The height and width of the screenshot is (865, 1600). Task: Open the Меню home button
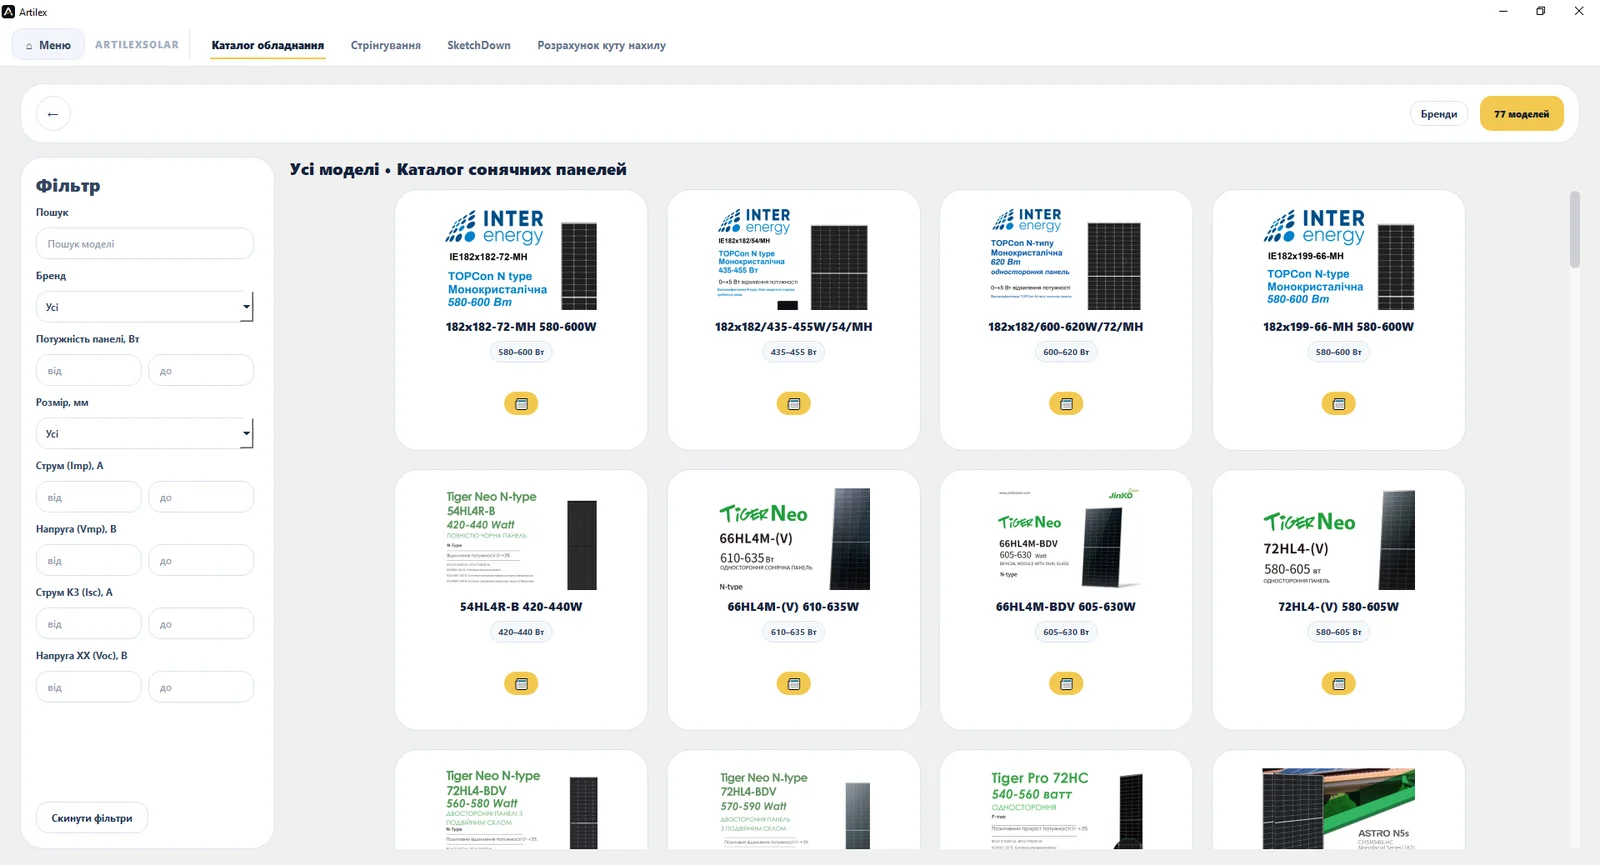[48, 45]
